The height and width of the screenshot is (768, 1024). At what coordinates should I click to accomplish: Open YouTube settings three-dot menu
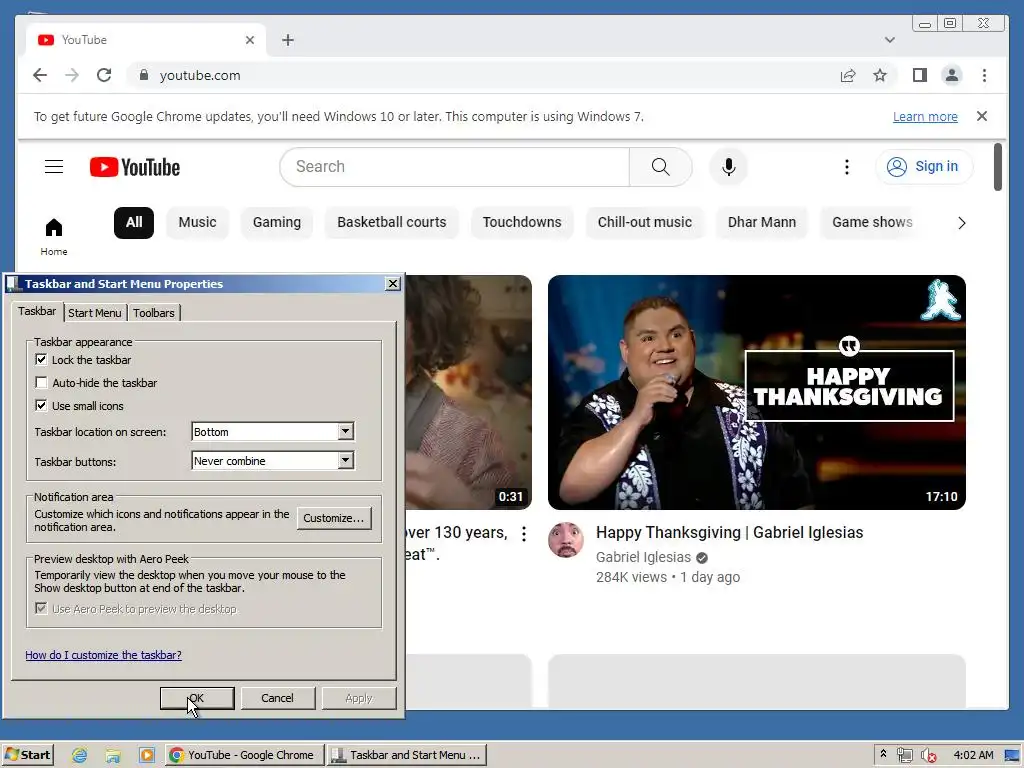click(846, 167)
